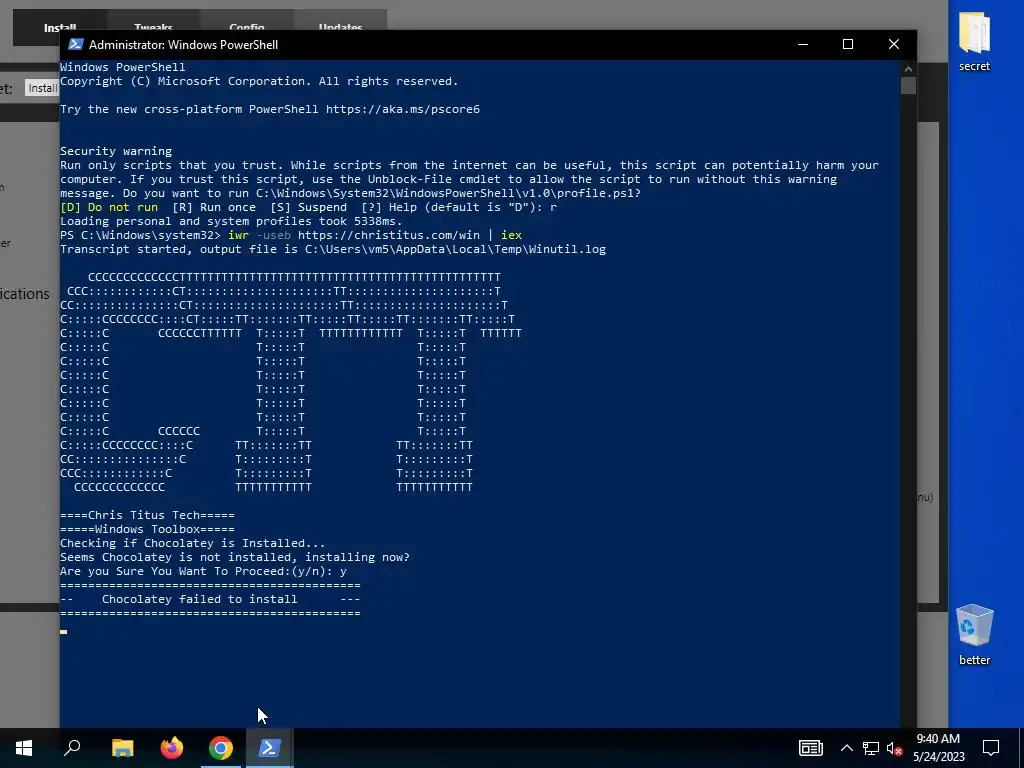Click the PowerShell scrollbar thumb

908,86
